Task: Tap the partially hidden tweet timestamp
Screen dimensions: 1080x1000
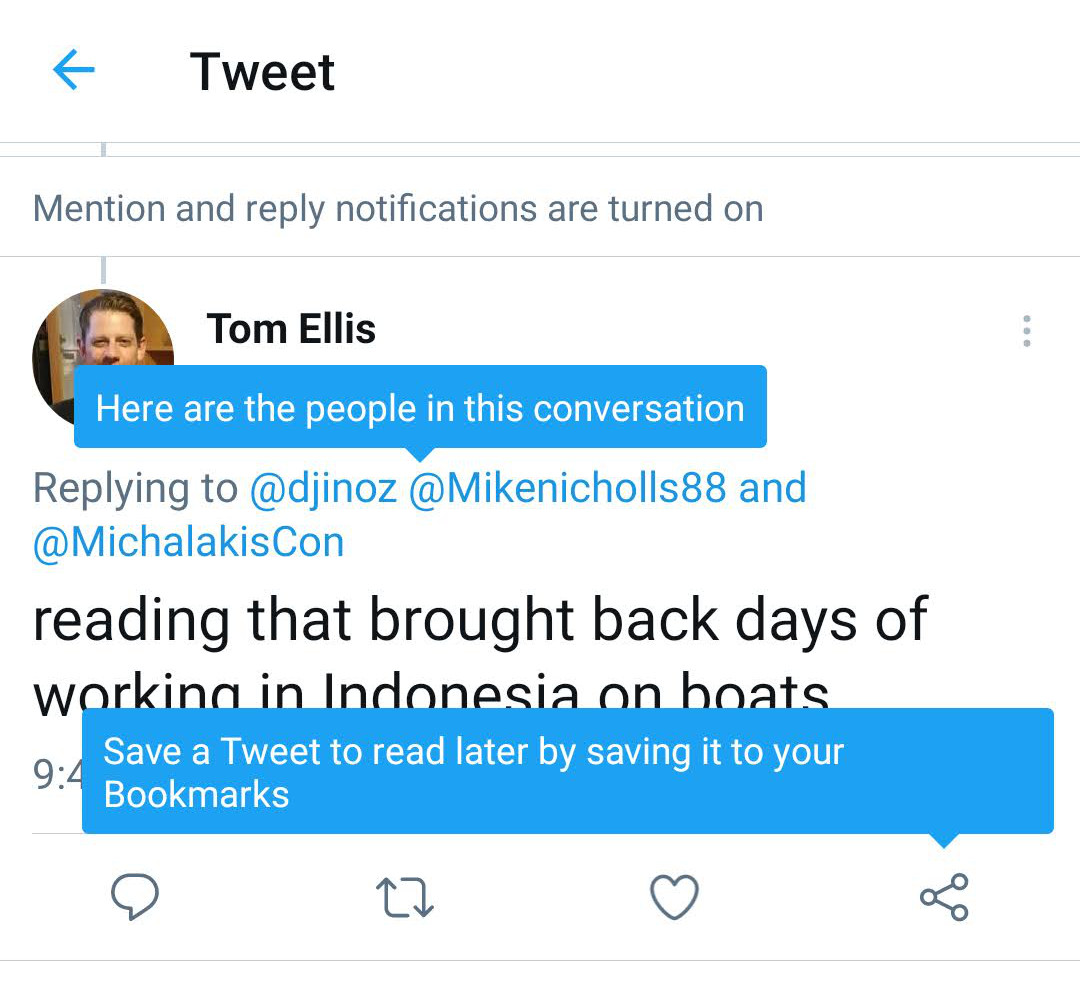Action: point(57,774)
